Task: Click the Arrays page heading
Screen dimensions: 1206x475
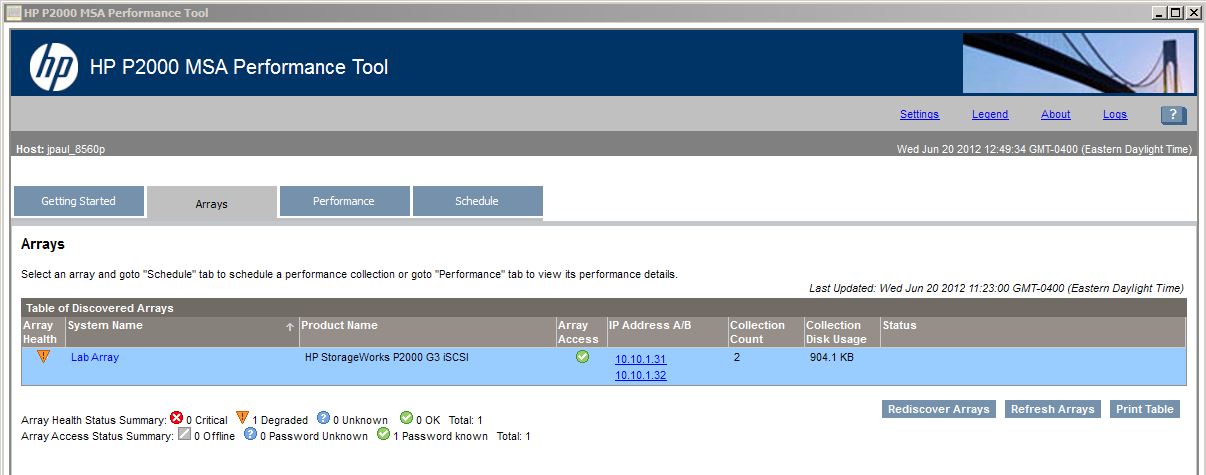Action: click(x=43, y=244)
